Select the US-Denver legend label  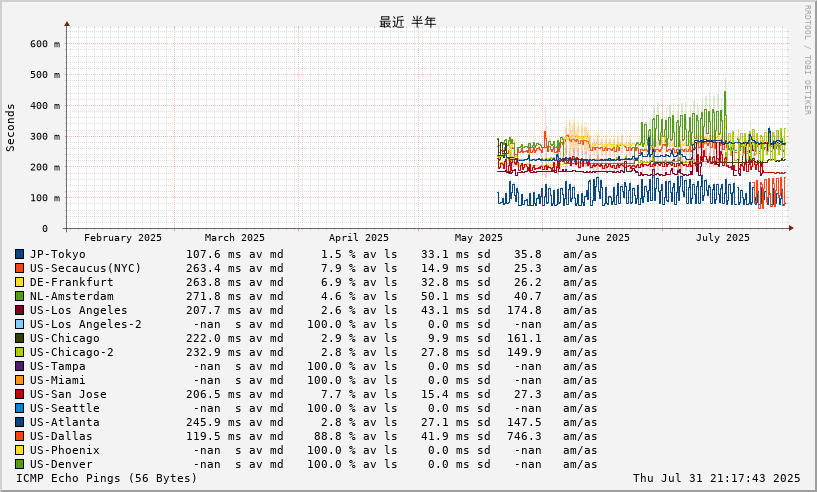click(61, 464)
